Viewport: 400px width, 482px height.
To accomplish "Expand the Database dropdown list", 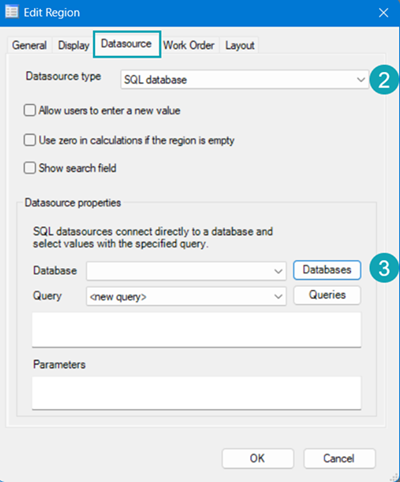I will pos(186,271).
